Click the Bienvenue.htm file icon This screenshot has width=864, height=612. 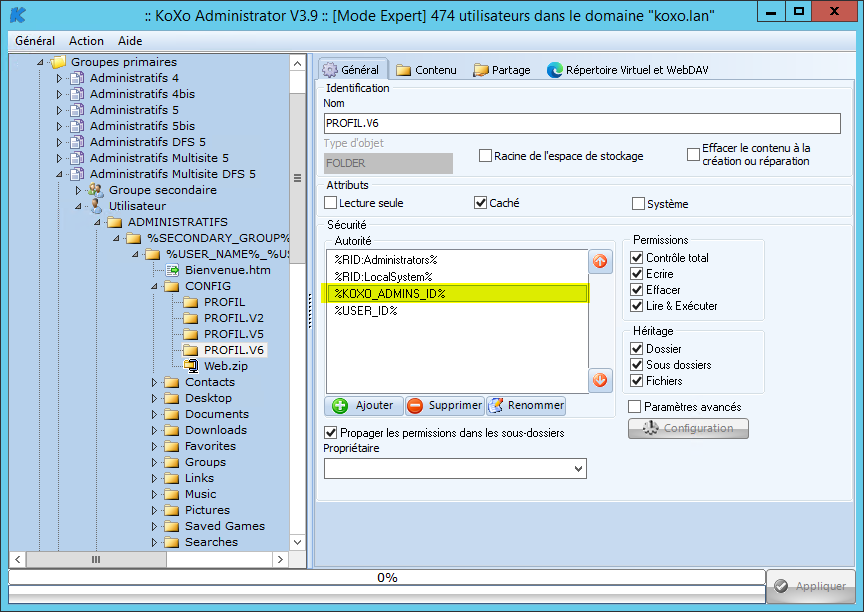pyautogui.click(x=172, y=270)
